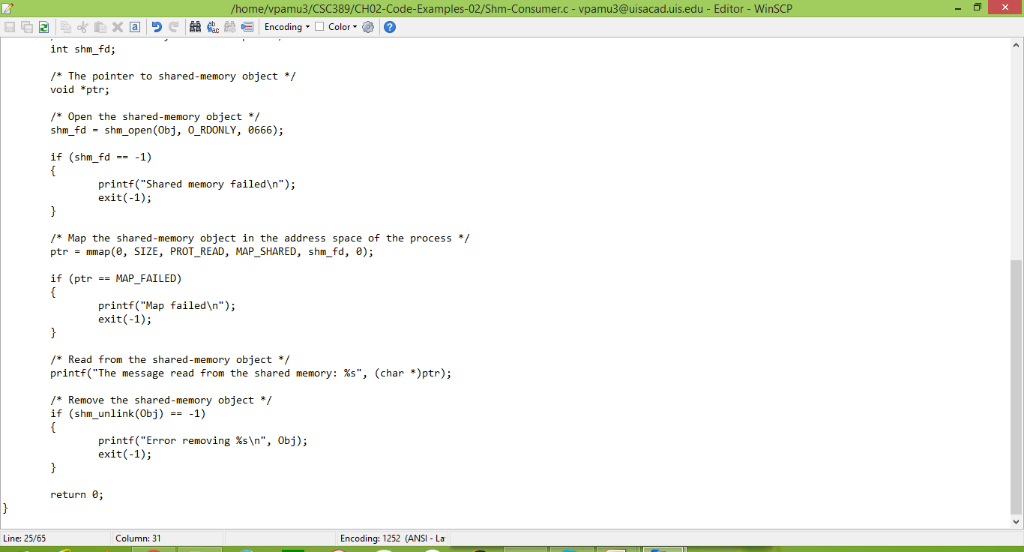Screen dimensions: 1024x552
Task: Click the "The message read from" printf line
Action: [x=251, y=373]
